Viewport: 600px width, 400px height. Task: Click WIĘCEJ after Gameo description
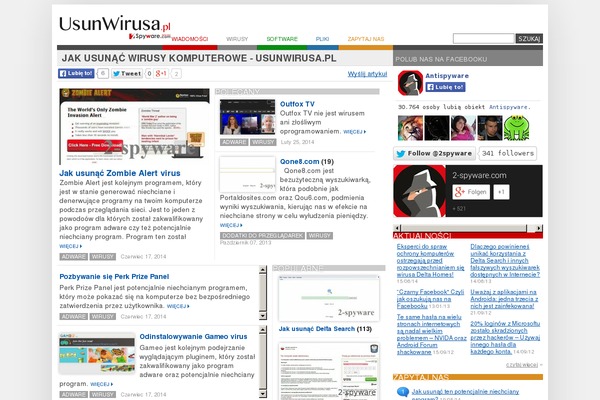pos(101,384)
